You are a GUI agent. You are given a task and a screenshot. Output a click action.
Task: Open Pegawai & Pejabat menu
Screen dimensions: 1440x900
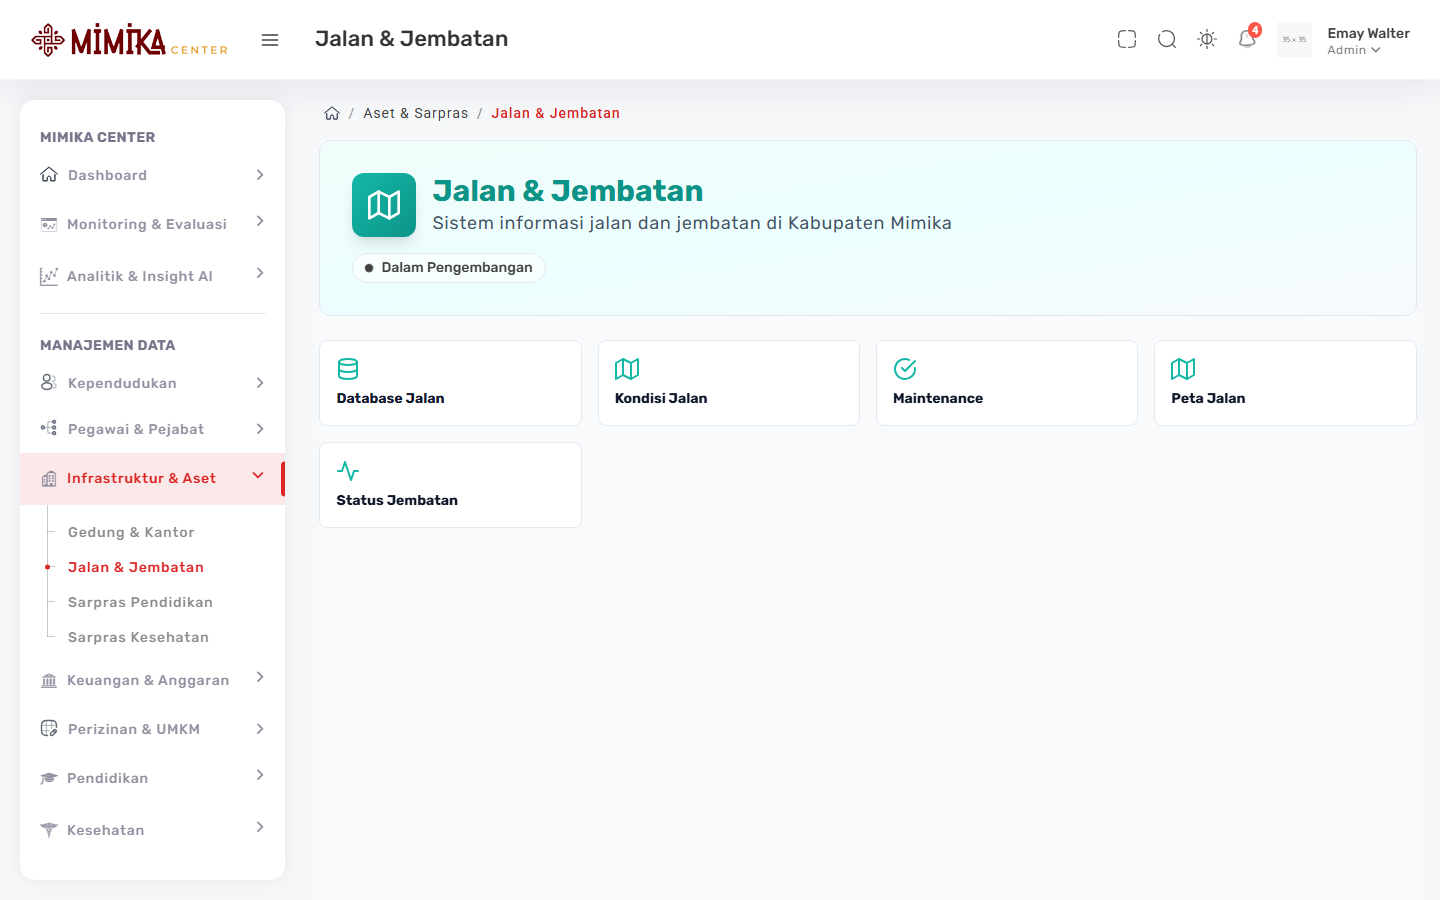pyautogui.click(x=152, y=429)
